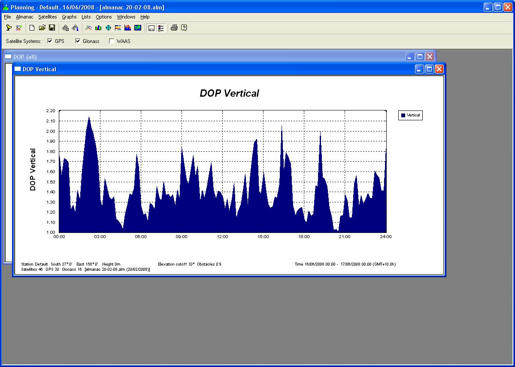Save using the floppy disk icon

click(x=52, y=28)
